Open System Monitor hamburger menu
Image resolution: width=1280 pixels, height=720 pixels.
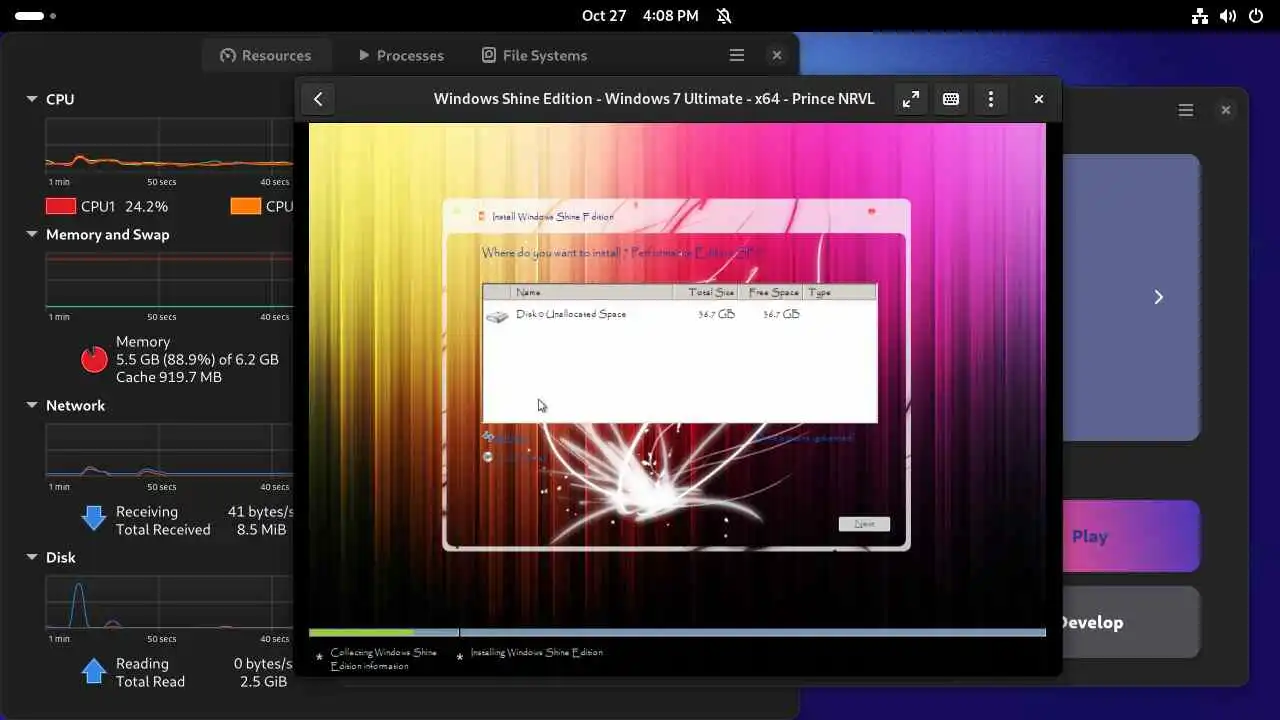[x=737, y=55]
